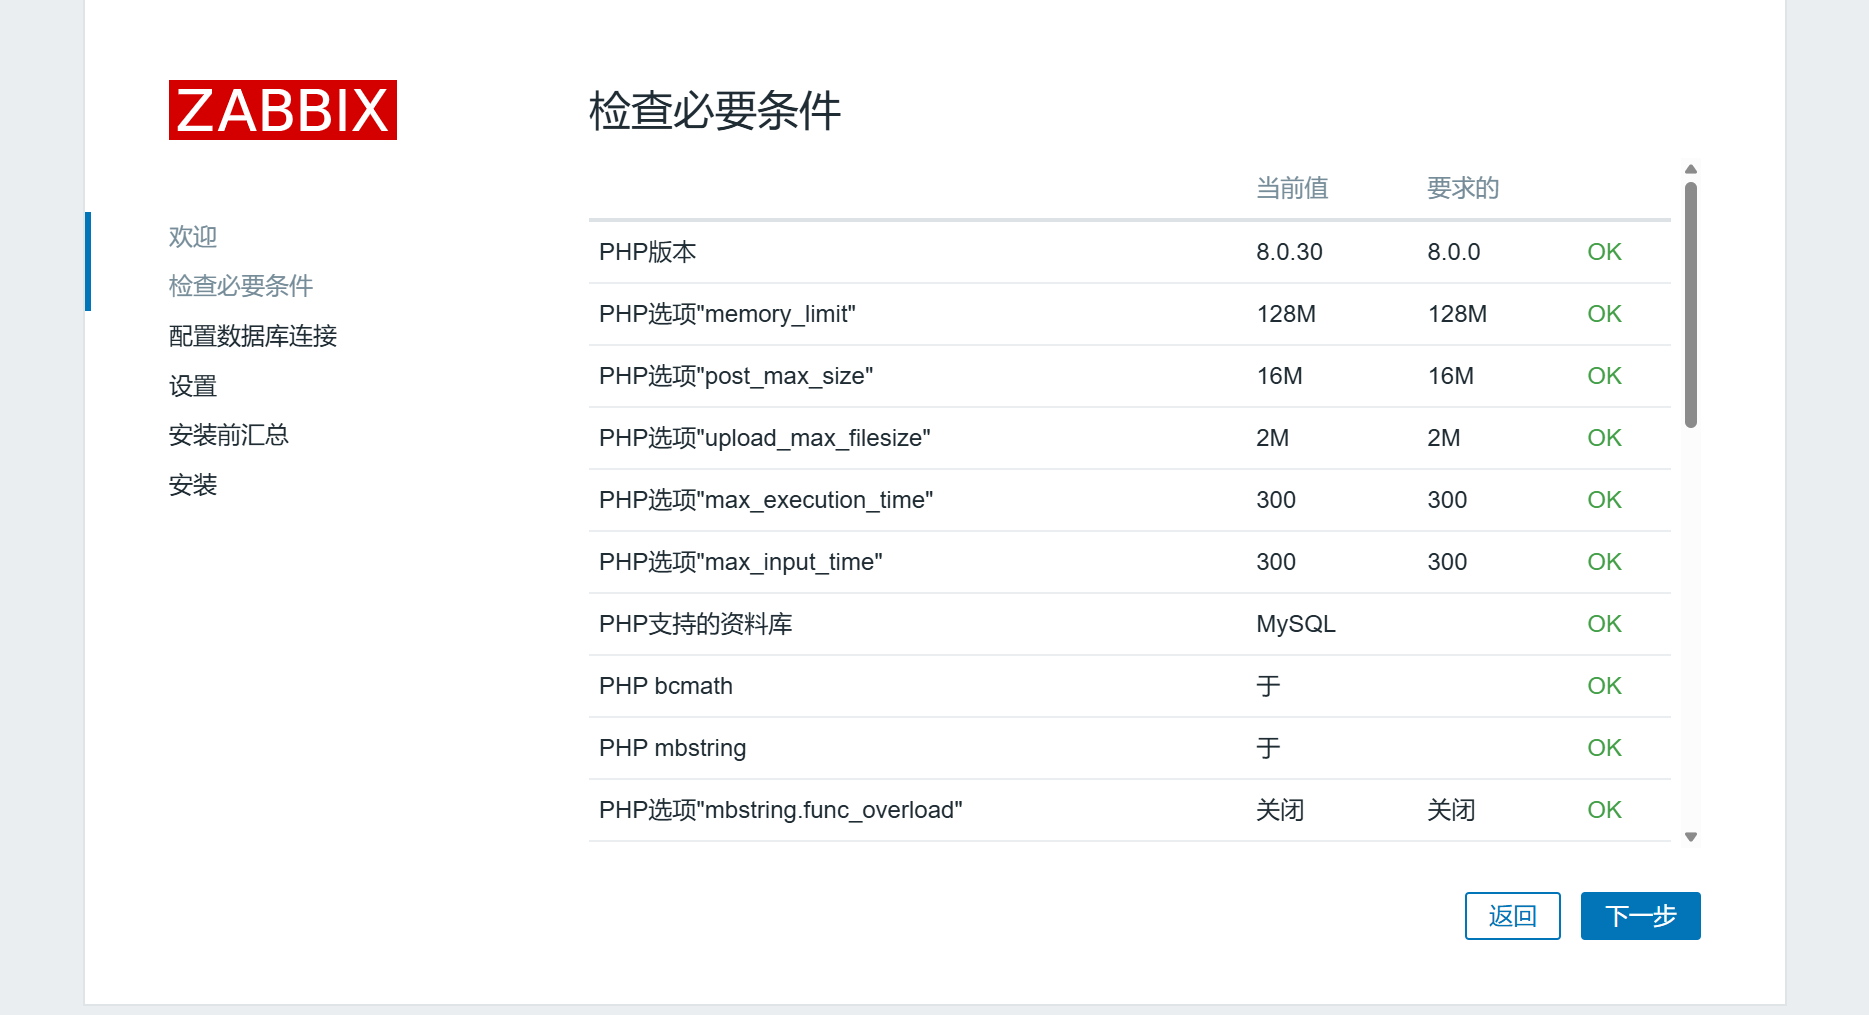Select the 安装 sidebar step

coord(193,485)
